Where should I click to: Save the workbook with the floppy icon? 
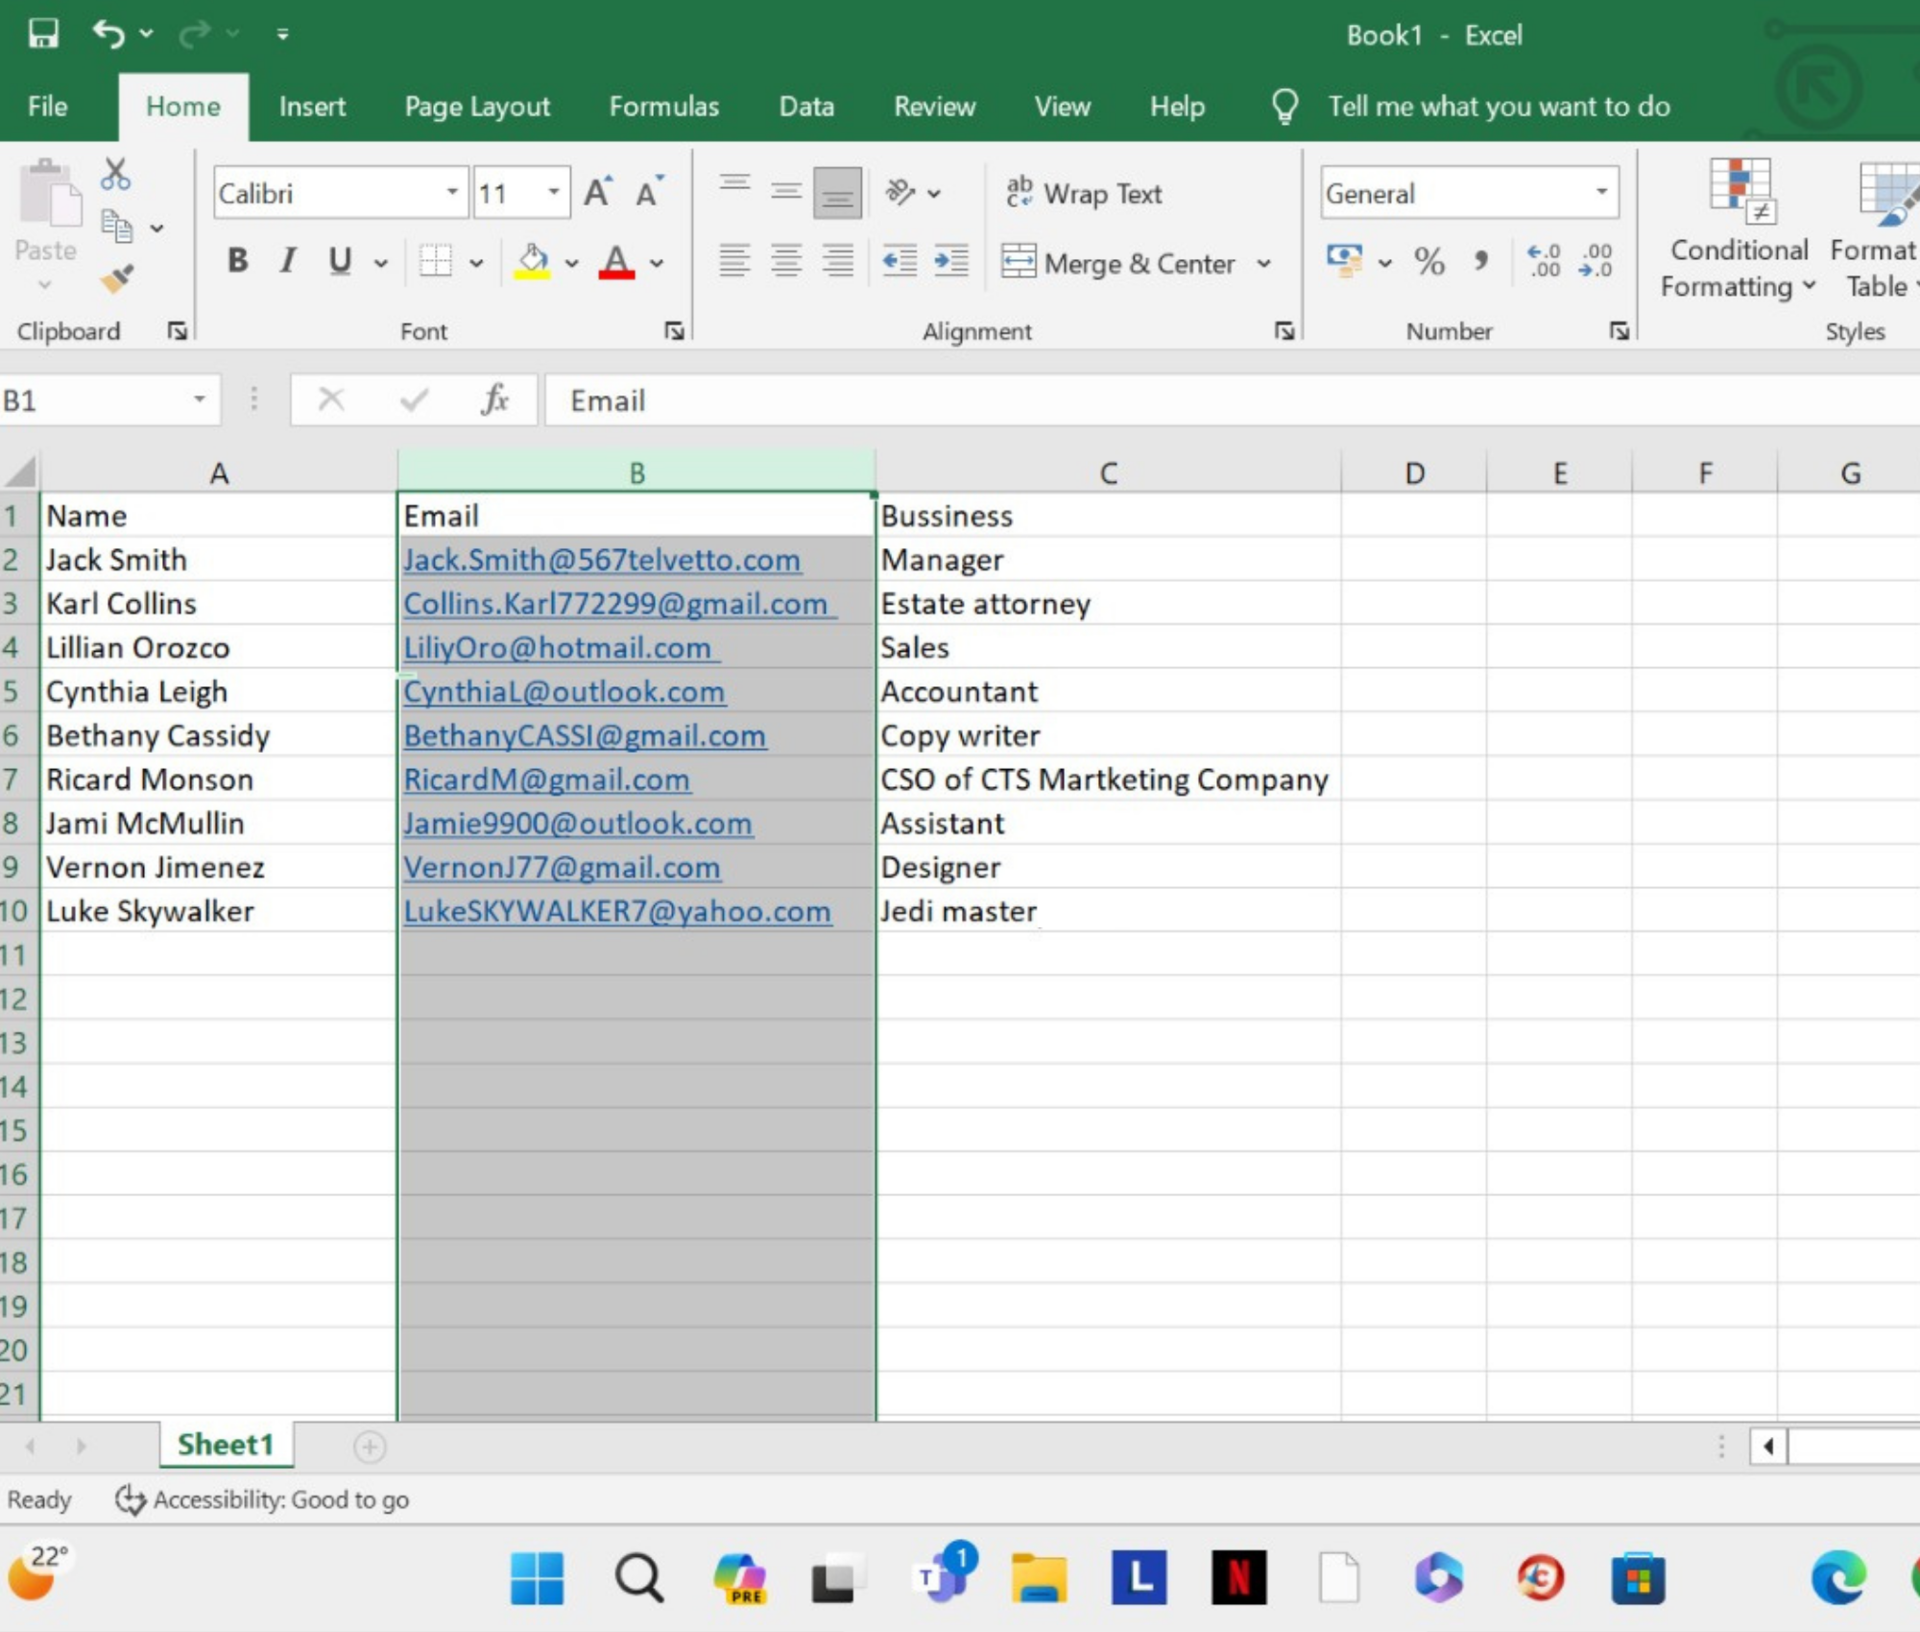click(42, 34)
